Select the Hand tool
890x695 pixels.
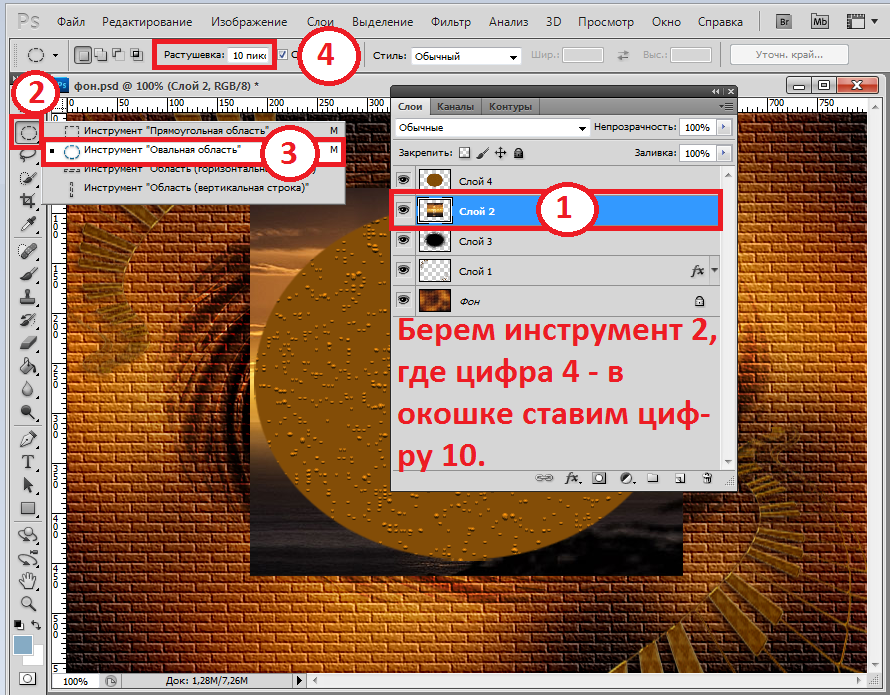[x=28, y=580]
